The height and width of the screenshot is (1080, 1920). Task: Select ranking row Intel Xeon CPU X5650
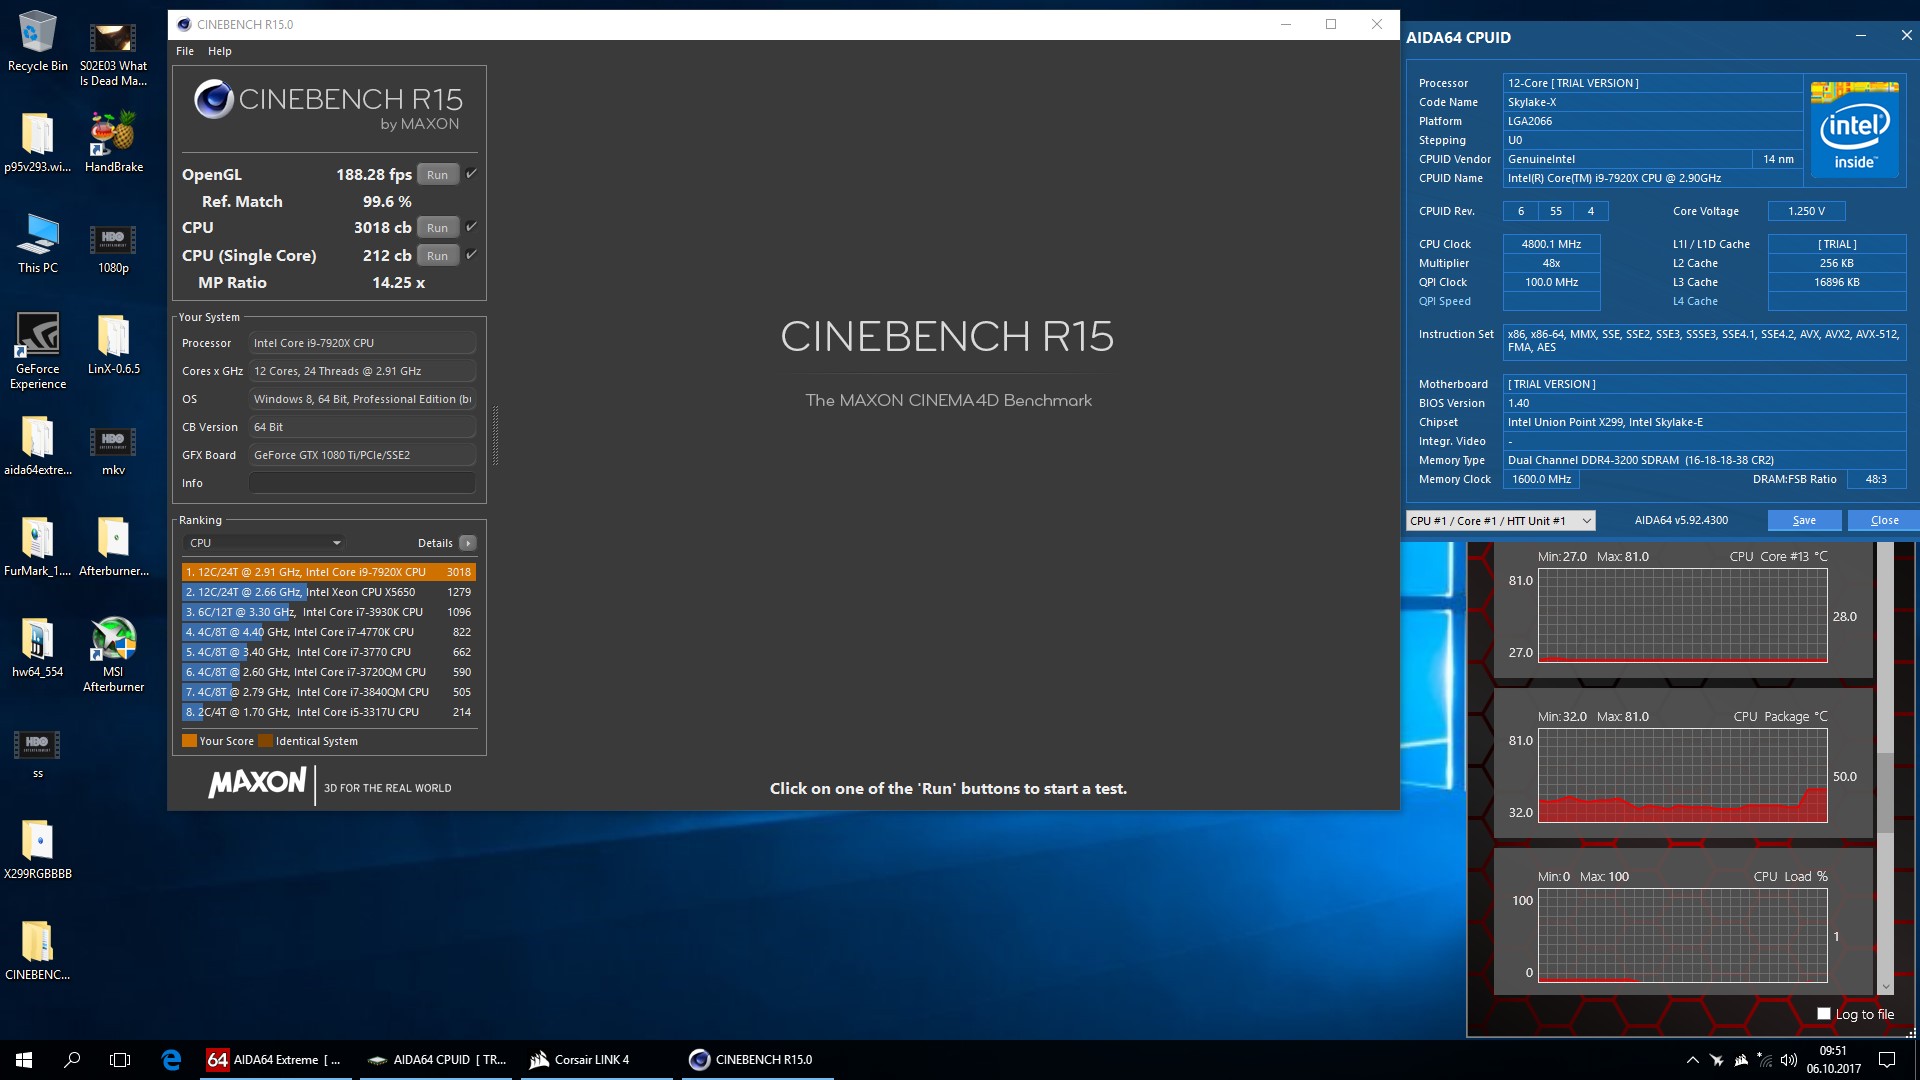pyautogui.click(x=329, y=592)
